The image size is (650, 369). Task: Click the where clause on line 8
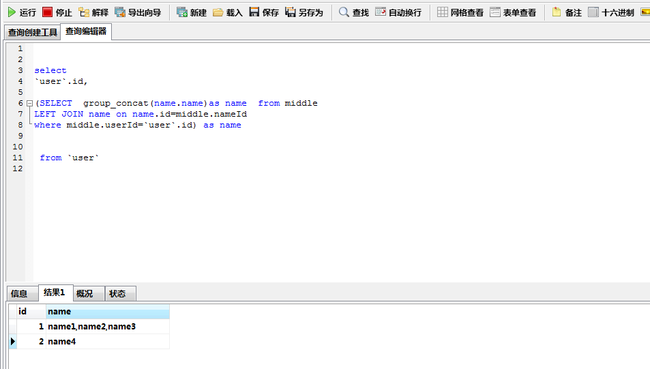tap(138, 125)
